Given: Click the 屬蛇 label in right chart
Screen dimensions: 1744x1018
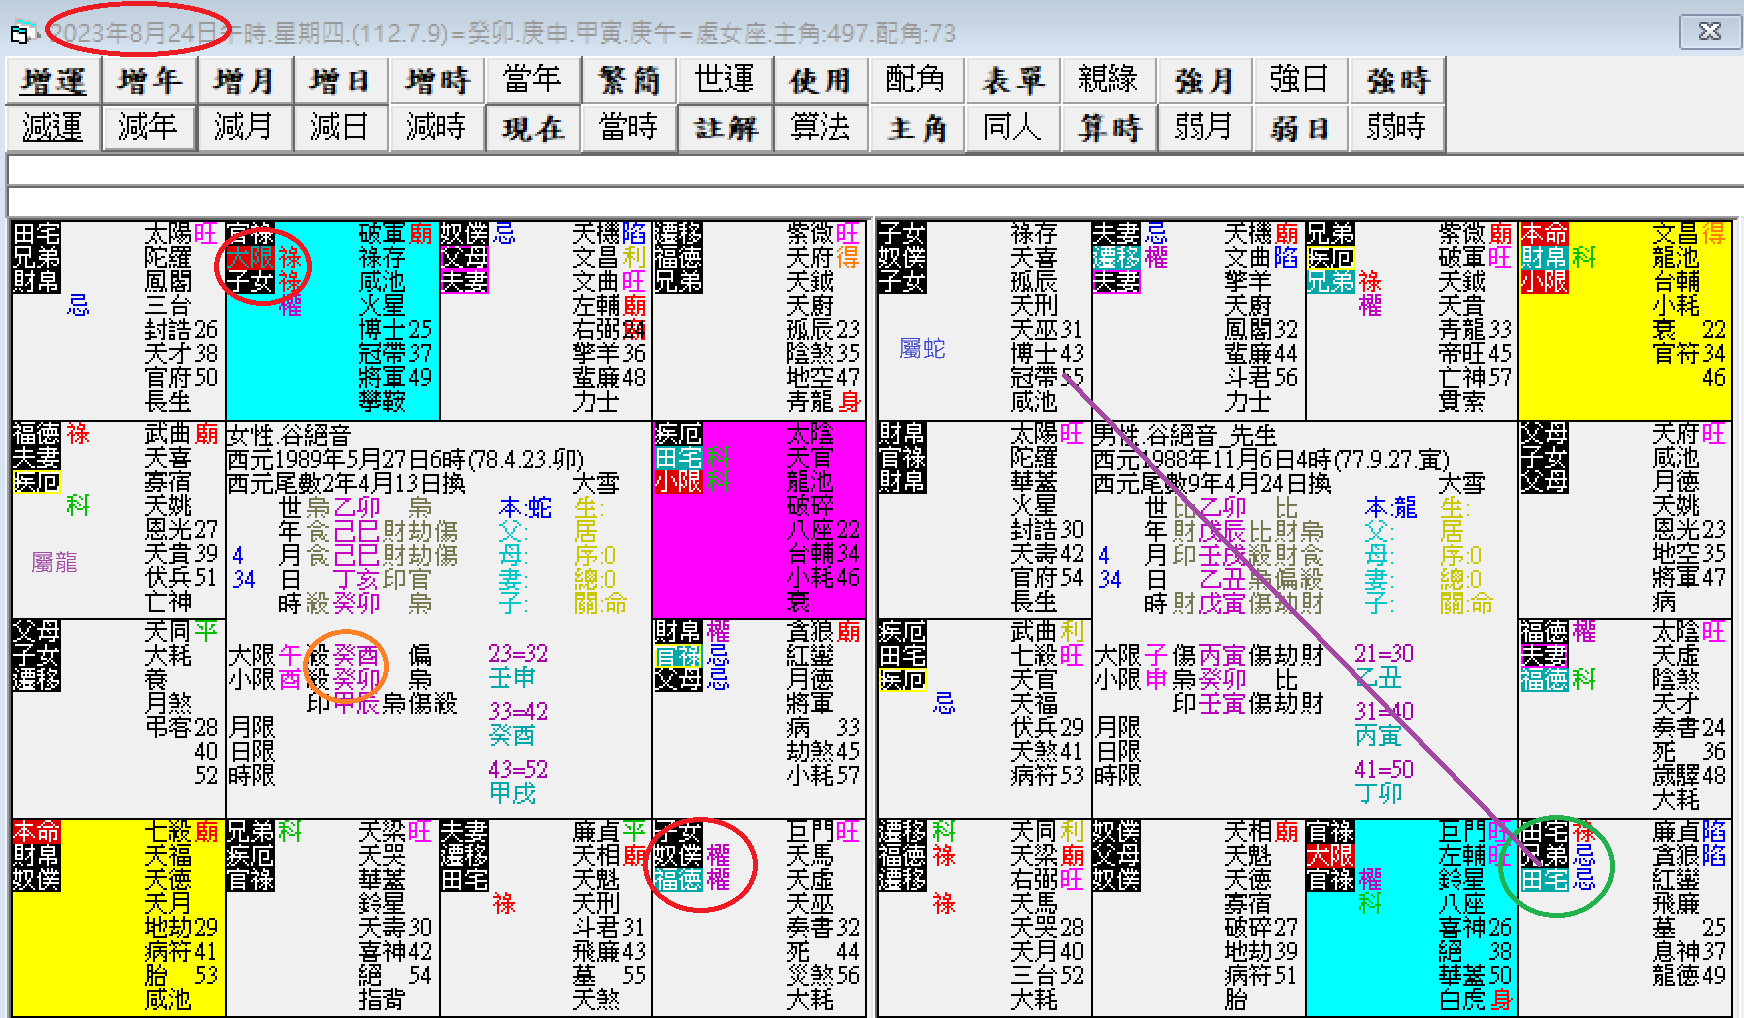Looking at the screenshot, I should tap(922, 348).
